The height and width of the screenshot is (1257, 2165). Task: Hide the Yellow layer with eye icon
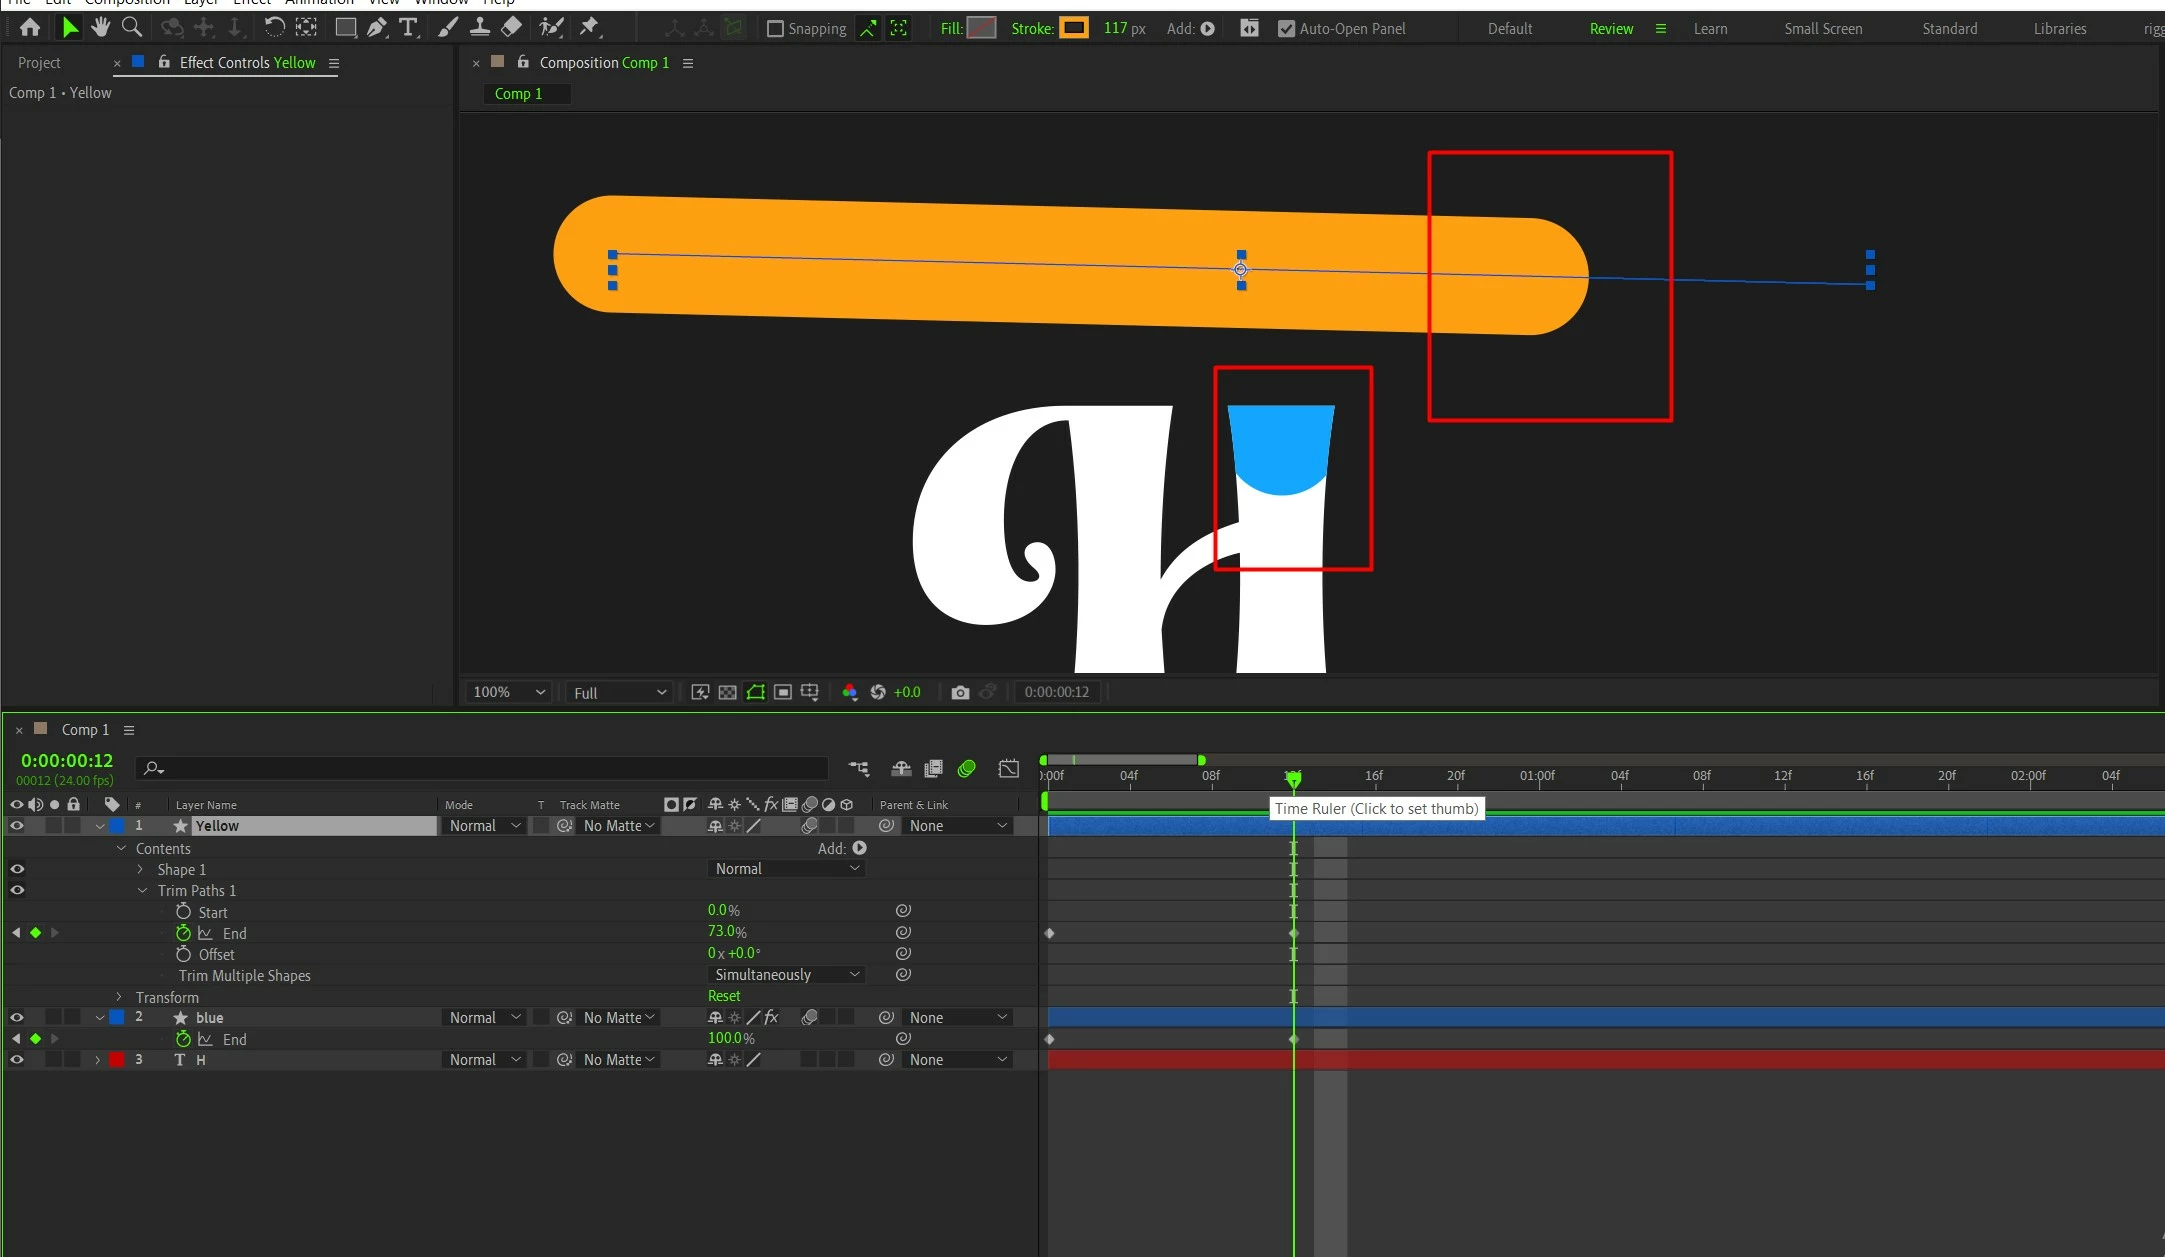(x=17, y=826)
